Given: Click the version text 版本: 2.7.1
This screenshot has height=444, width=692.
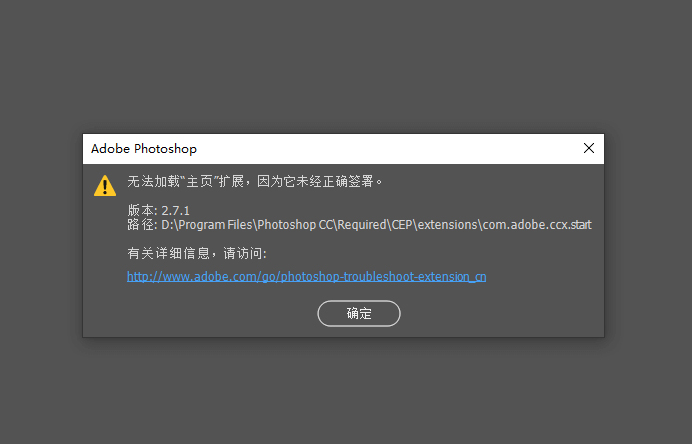Looking at the screenshot, I should coord(158,210).
